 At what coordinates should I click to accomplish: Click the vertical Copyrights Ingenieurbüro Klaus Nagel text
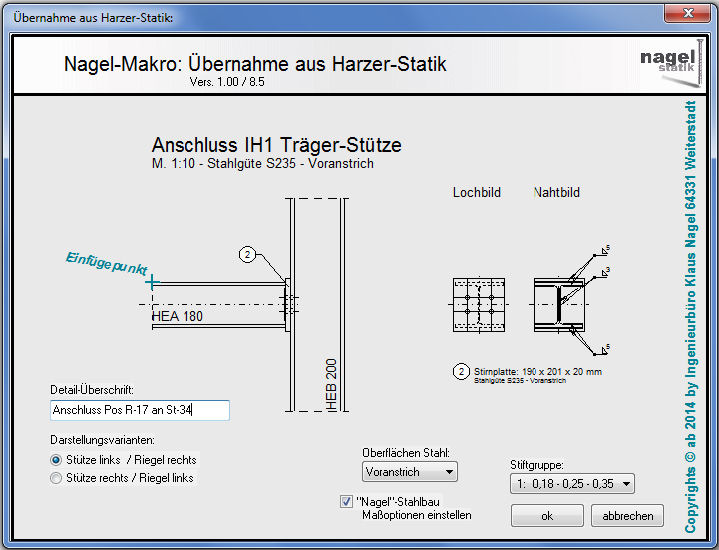689,316
